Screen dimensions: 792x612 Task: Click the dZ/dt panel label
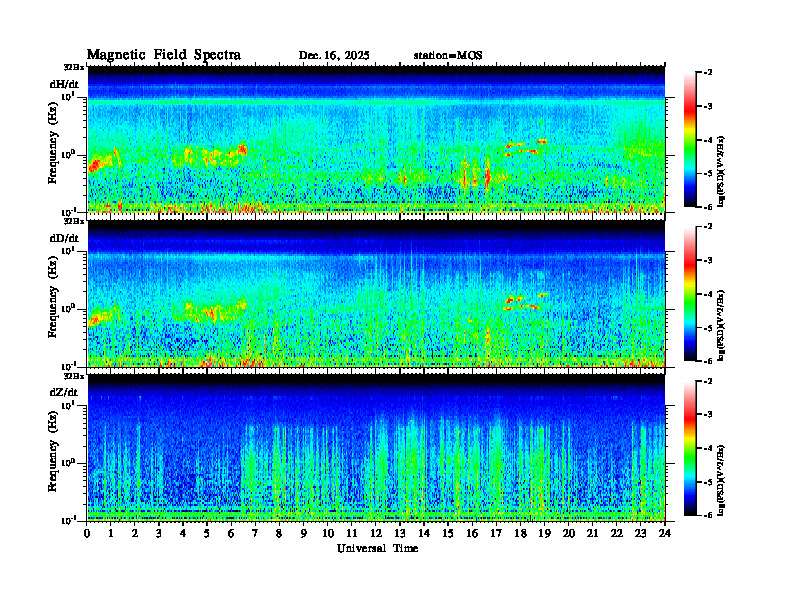(x=64, y=392)
